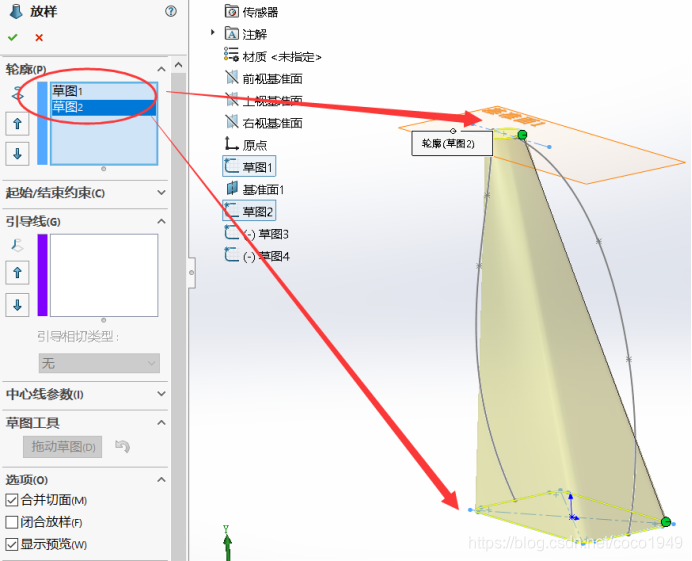Image resolution: width=692 pixels, height=561 pixels.
Task: Move guide curve down arrow button
Action: (18, 305)
